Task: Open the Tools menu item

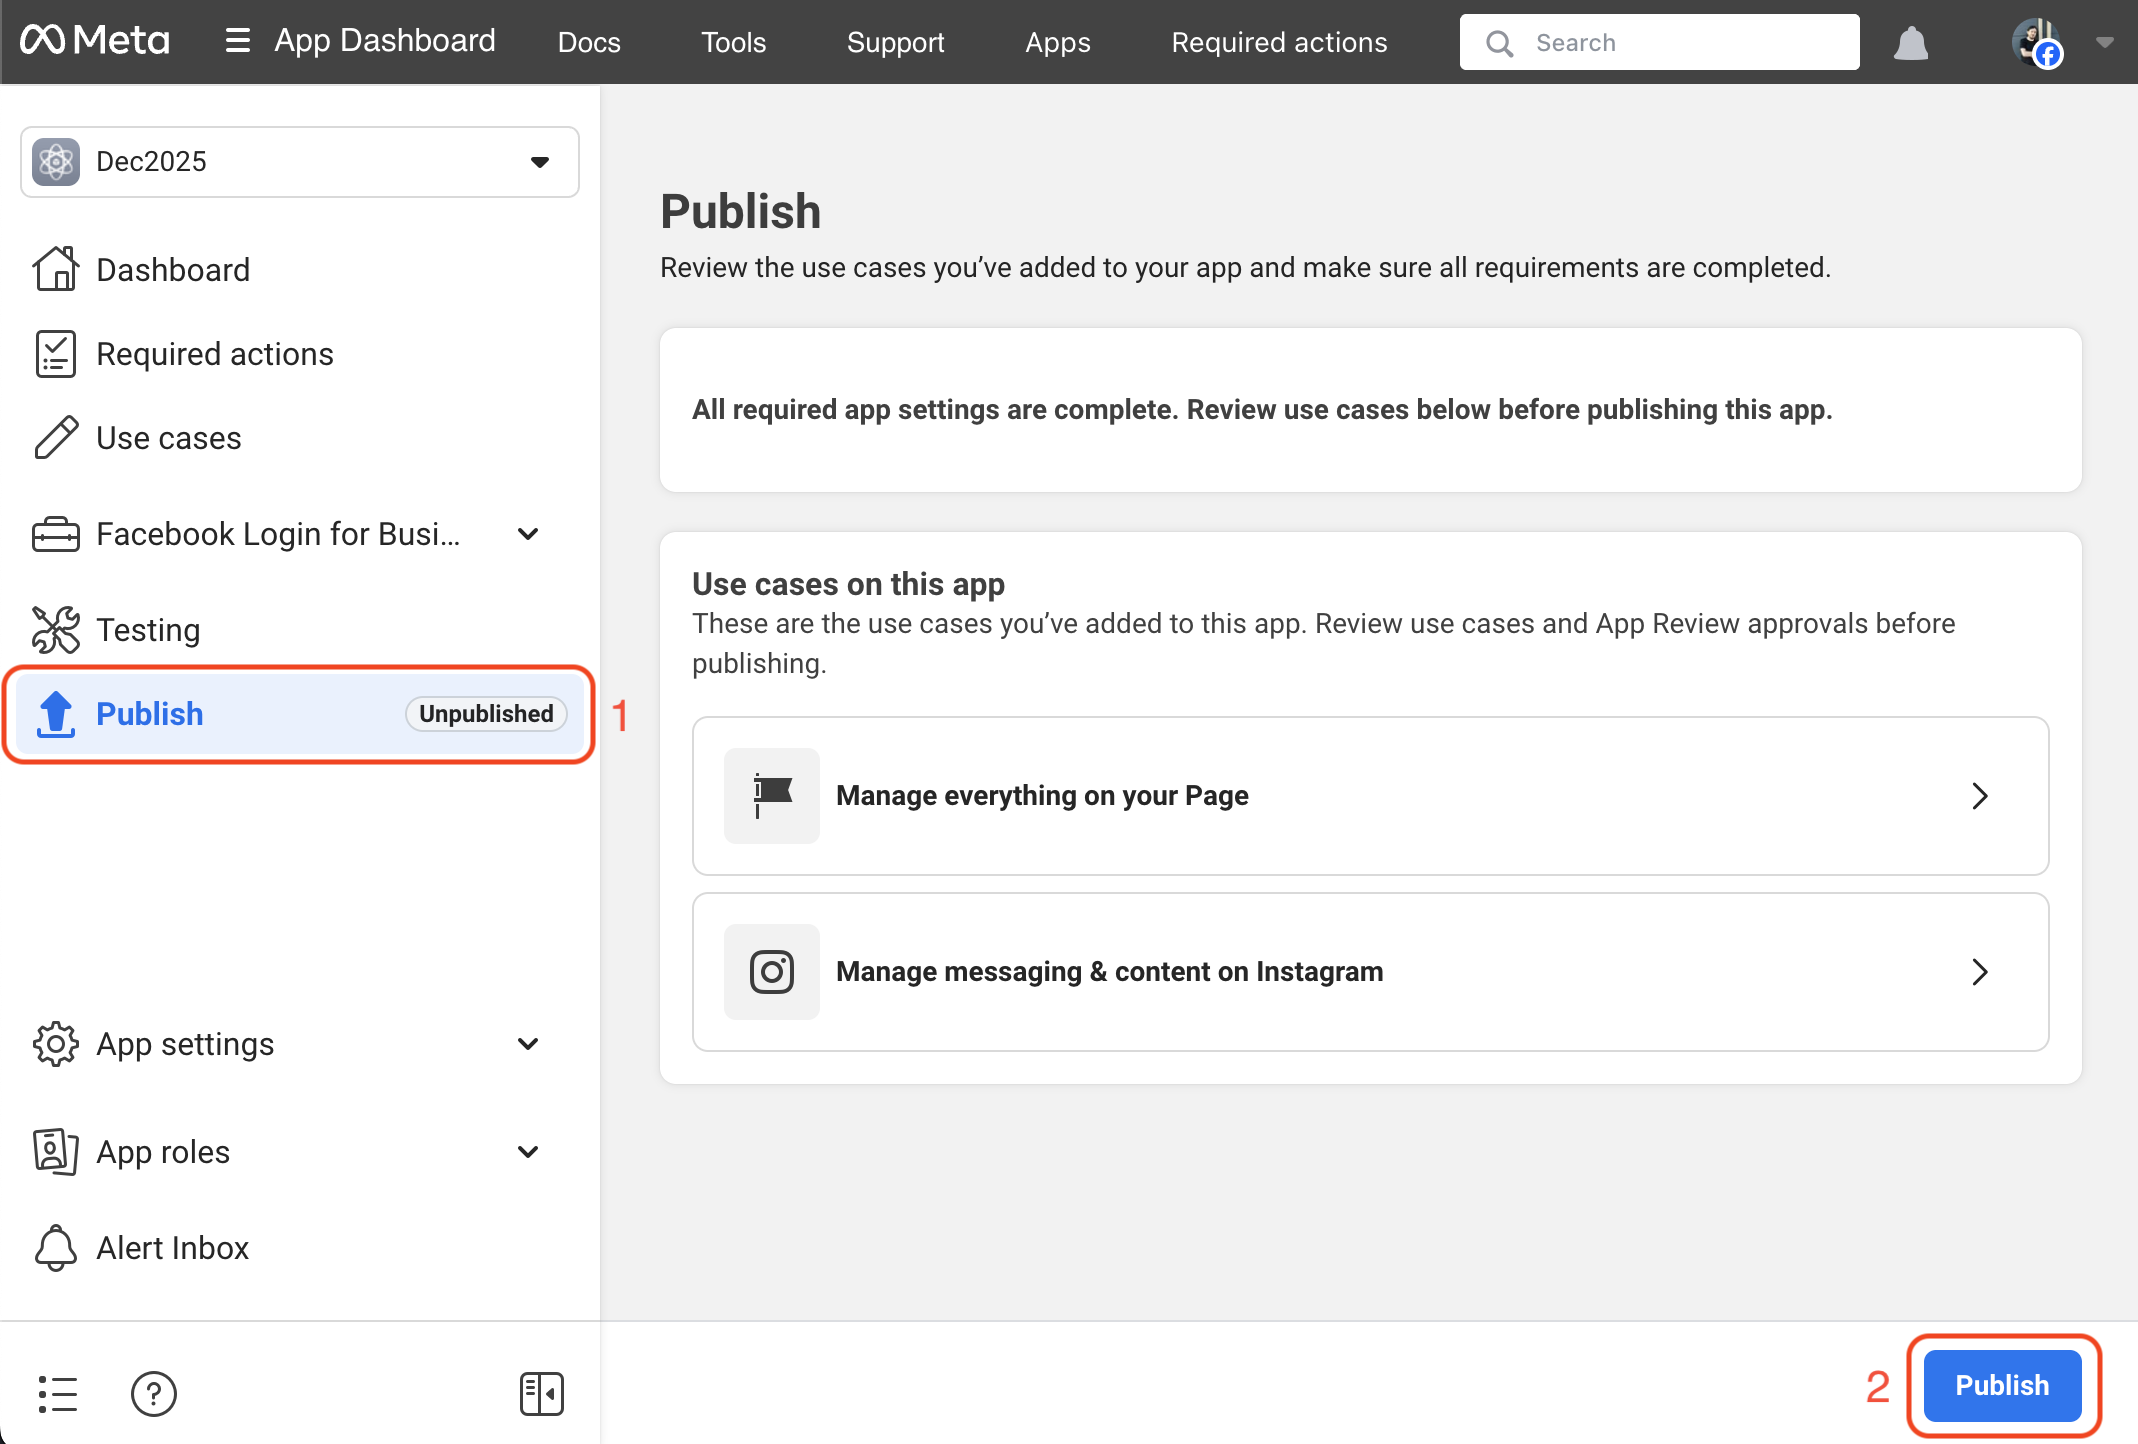Action: [x=733, y=42]
